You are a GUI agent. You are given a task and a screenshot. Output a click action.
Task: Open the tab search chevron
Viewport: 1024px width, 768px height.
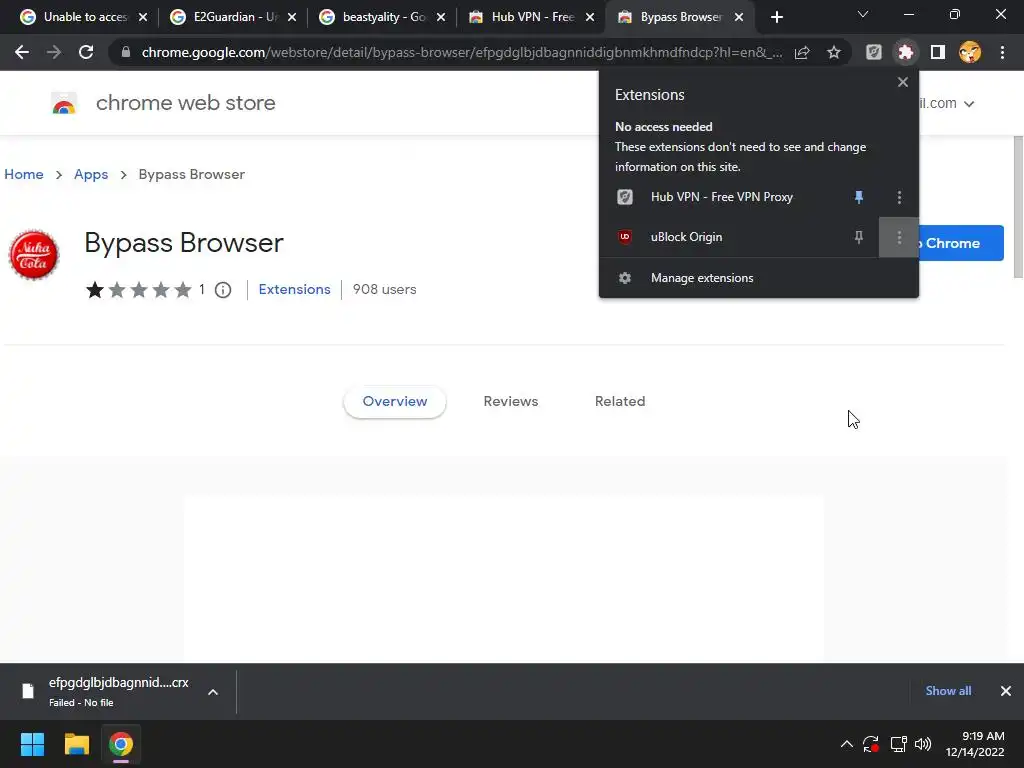point(863,14)
